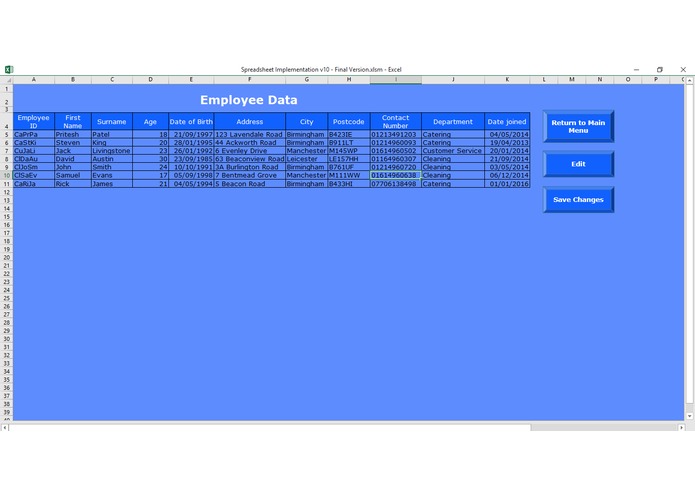Select postcode cell LE157HH
The height and width of the screenshot is (494, 695).
pyautogui.click(x=349, y=159)
